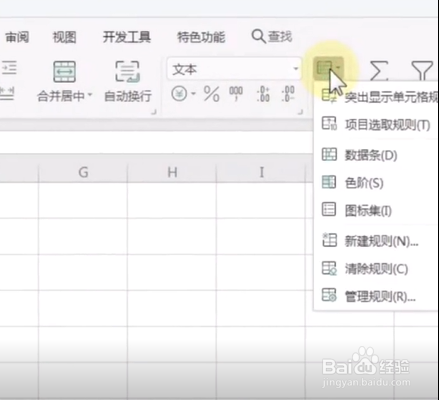Select 新建规则(N)... menu entry
The height and width of the screenshot is (400, 439).
376,241
